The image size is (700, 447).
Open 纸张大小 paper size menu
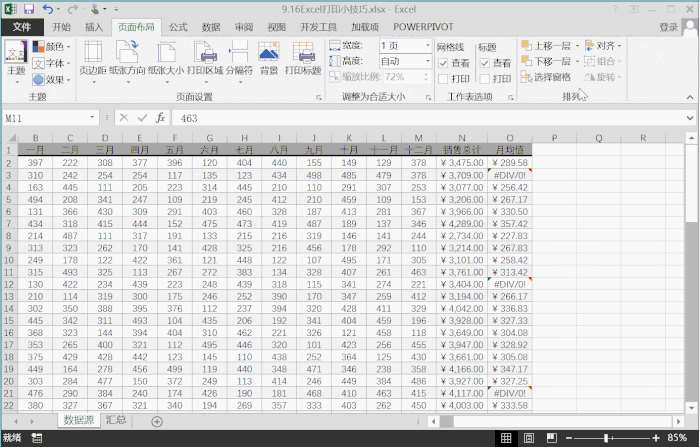click(x=166, y=63)
